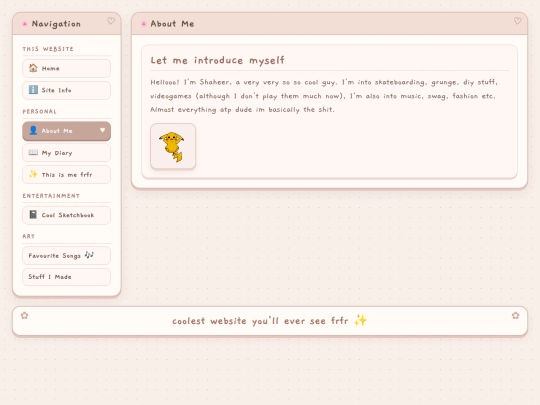Image resolution: width=540 pixels, height=405 pixels.
Task: Click the house icon beside Home
Action: (33, 68)
